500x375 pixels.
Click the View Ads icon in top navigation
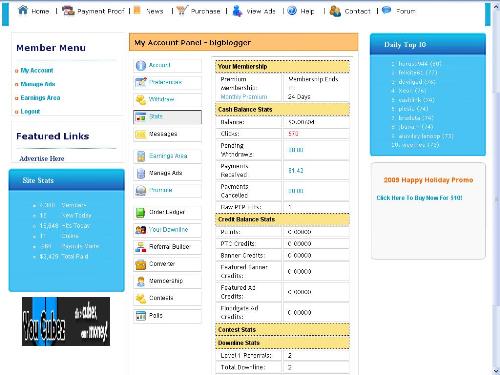[237, 11]
